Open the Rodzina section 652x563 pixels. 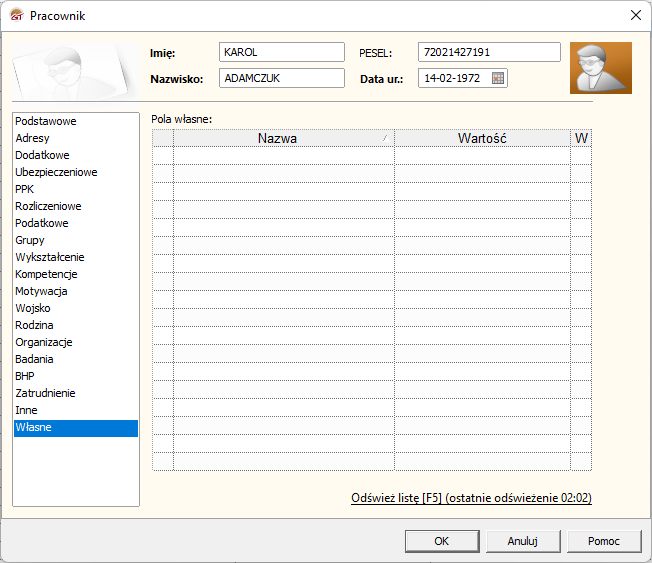pos(76,325)
